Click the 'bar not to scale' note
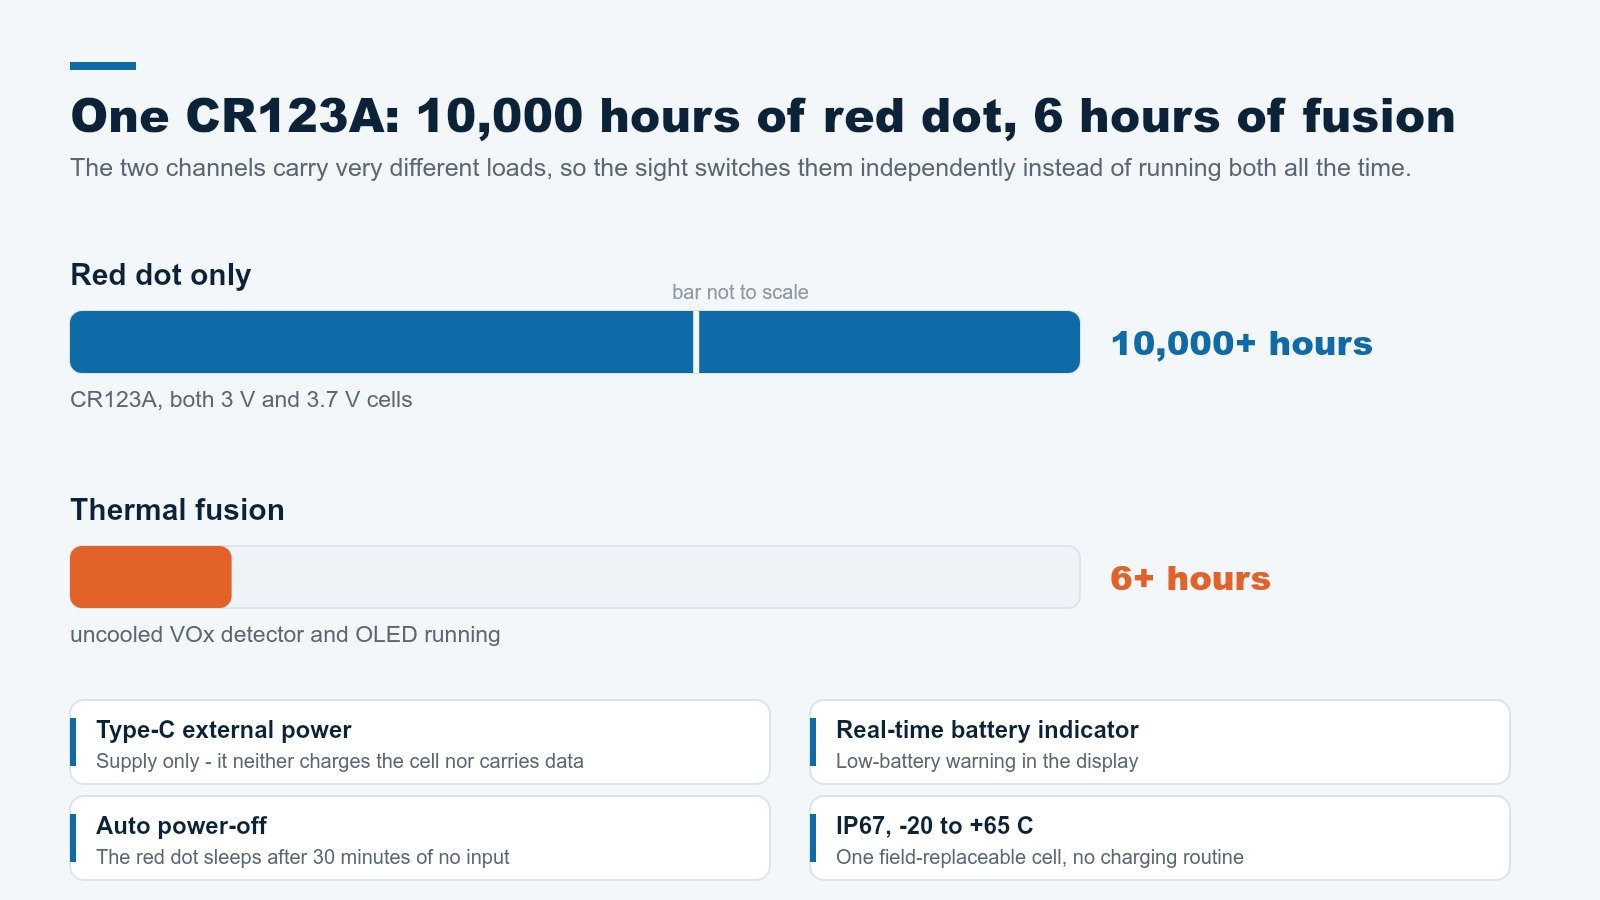Image resolution: width=1600 pixels, height=900 pixels. pos(740,292)
